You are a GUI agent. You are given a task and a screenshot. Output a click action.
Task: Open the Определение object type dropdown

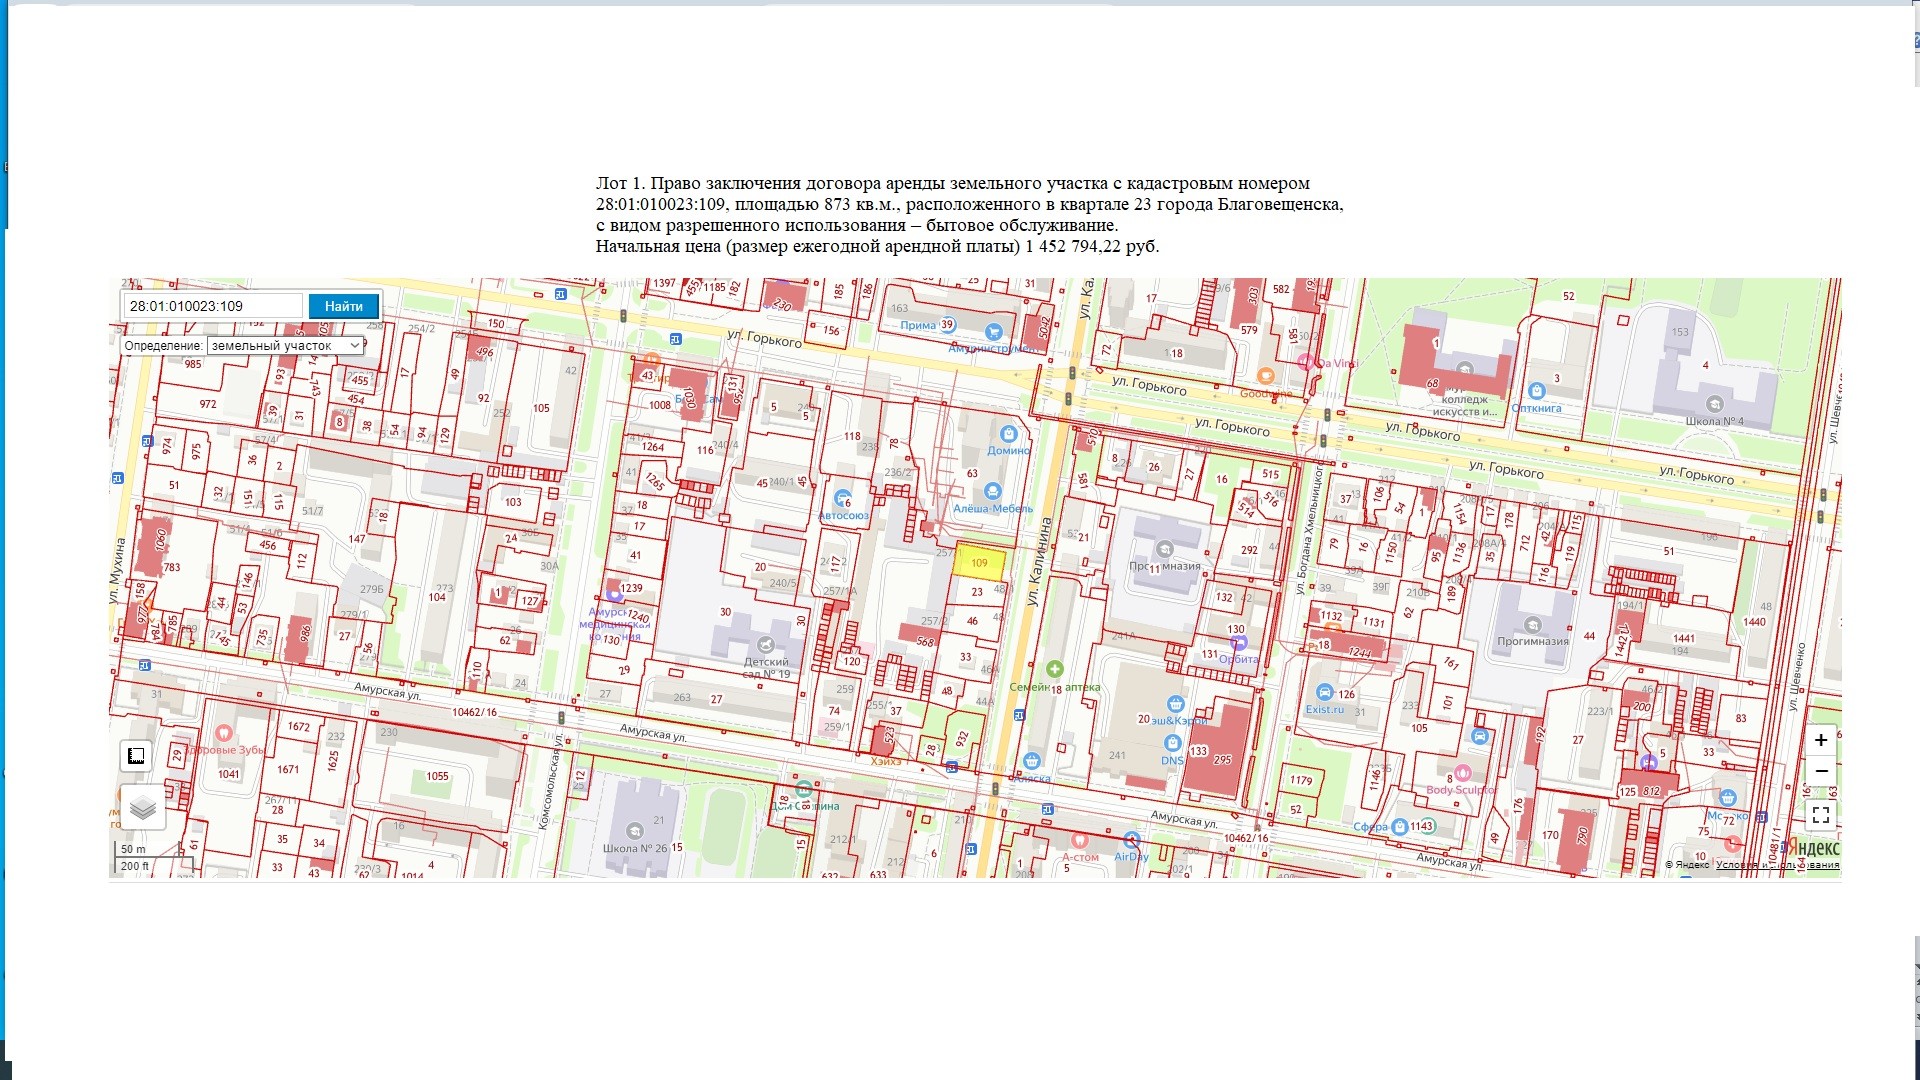click(286, 345)
